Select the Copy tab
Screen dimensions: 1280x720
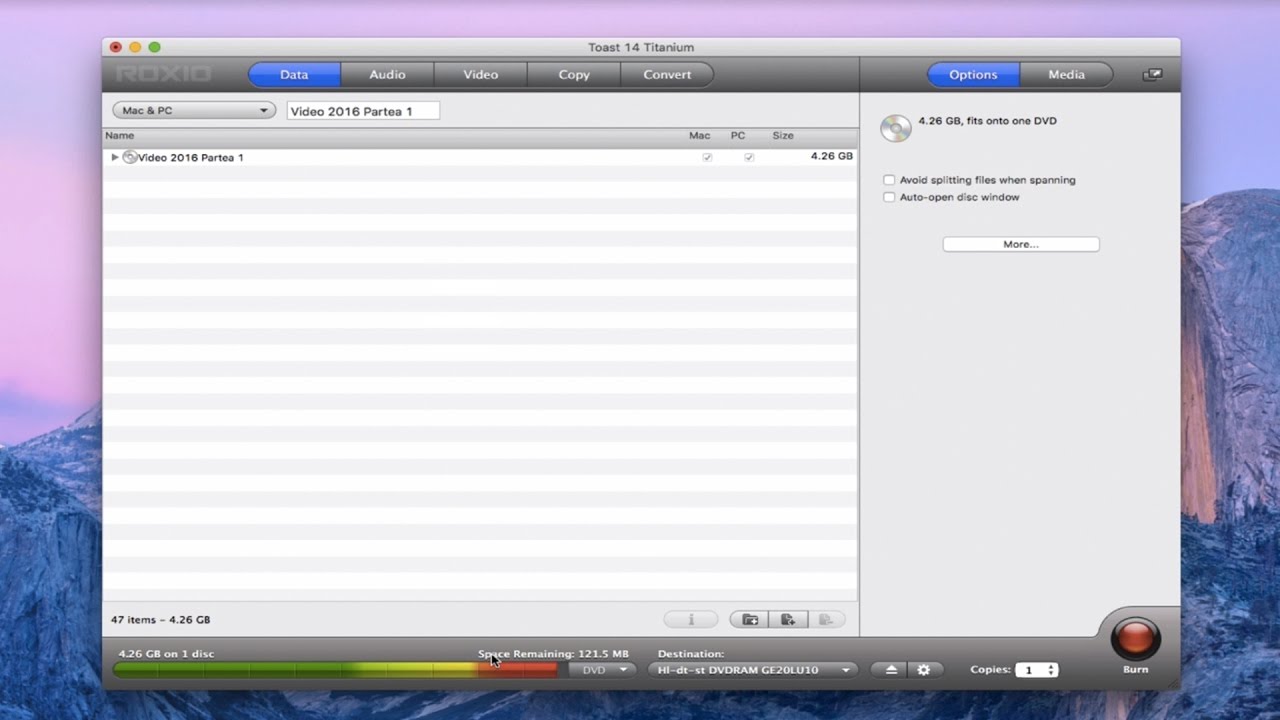click(573, 75)
